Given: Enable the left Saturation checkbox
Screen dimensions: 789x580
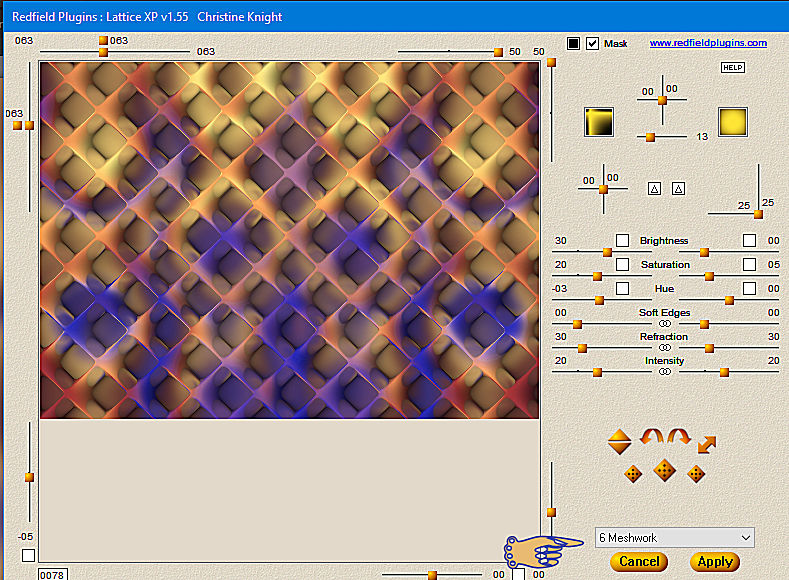Looking at the screenshot, I should 622,265.
